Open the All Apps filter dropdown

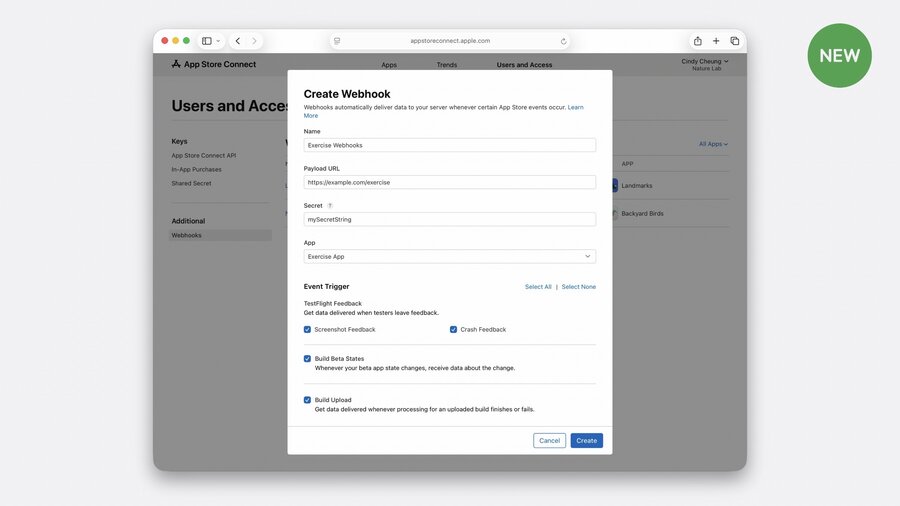713,144
